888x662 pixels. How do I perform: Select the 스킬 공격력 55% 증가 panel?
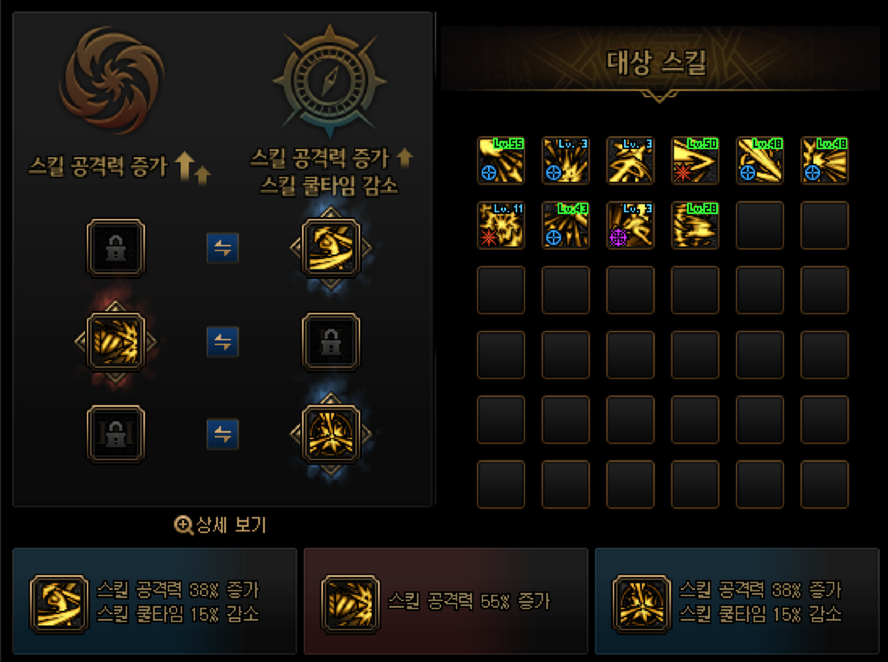446,601
